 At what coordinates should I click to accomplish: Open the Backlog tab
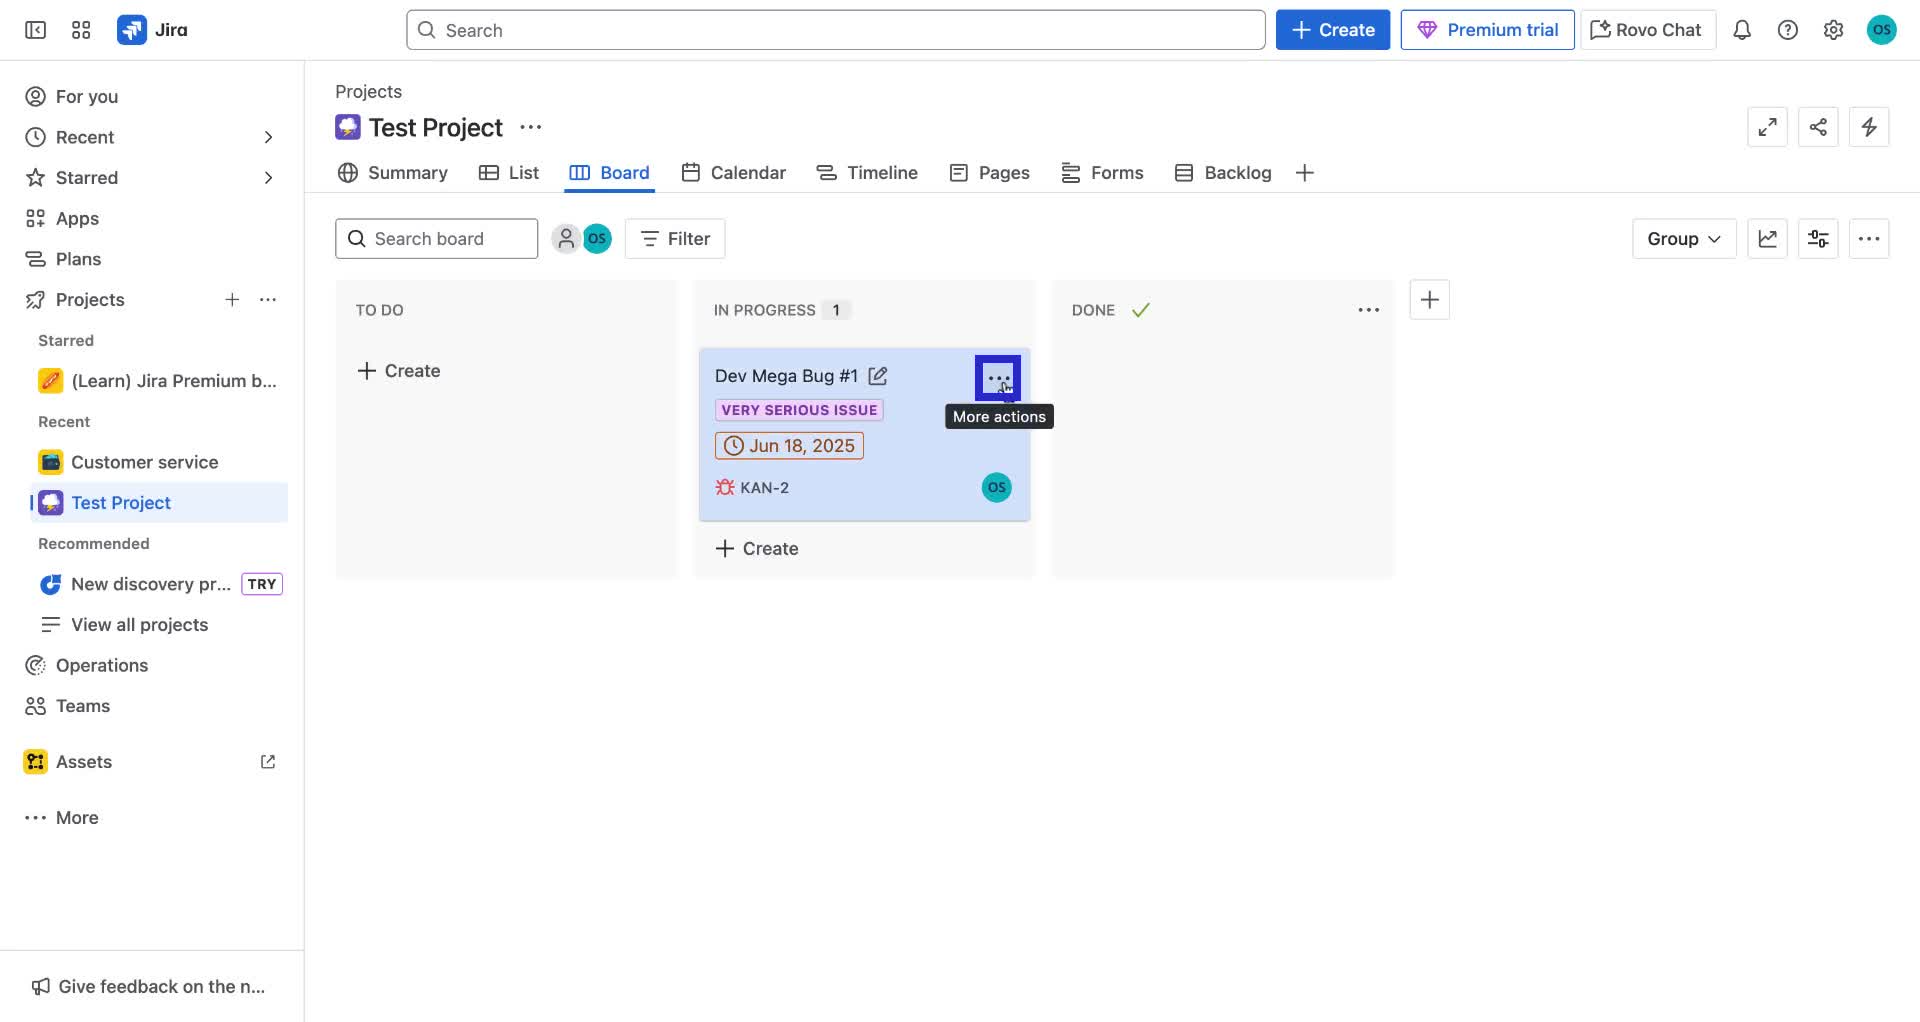point(1237,172)
